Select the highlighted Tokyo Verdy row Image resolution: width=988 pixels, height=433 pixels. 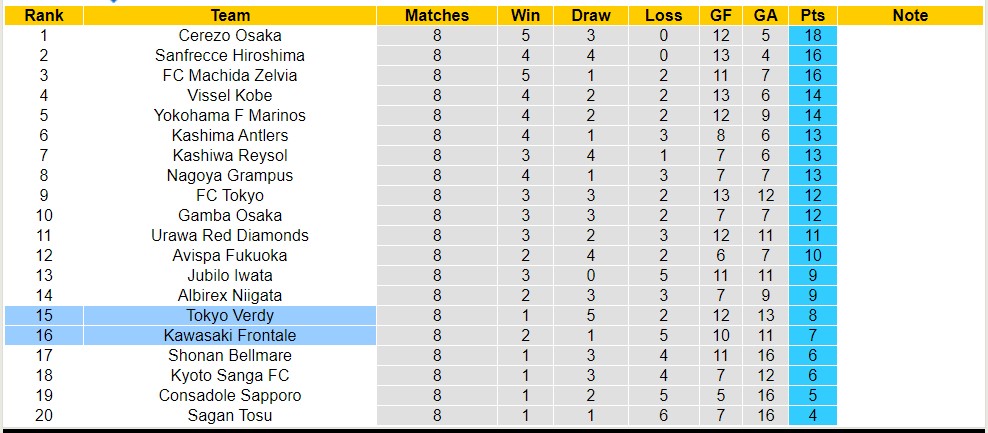(230, 315)
